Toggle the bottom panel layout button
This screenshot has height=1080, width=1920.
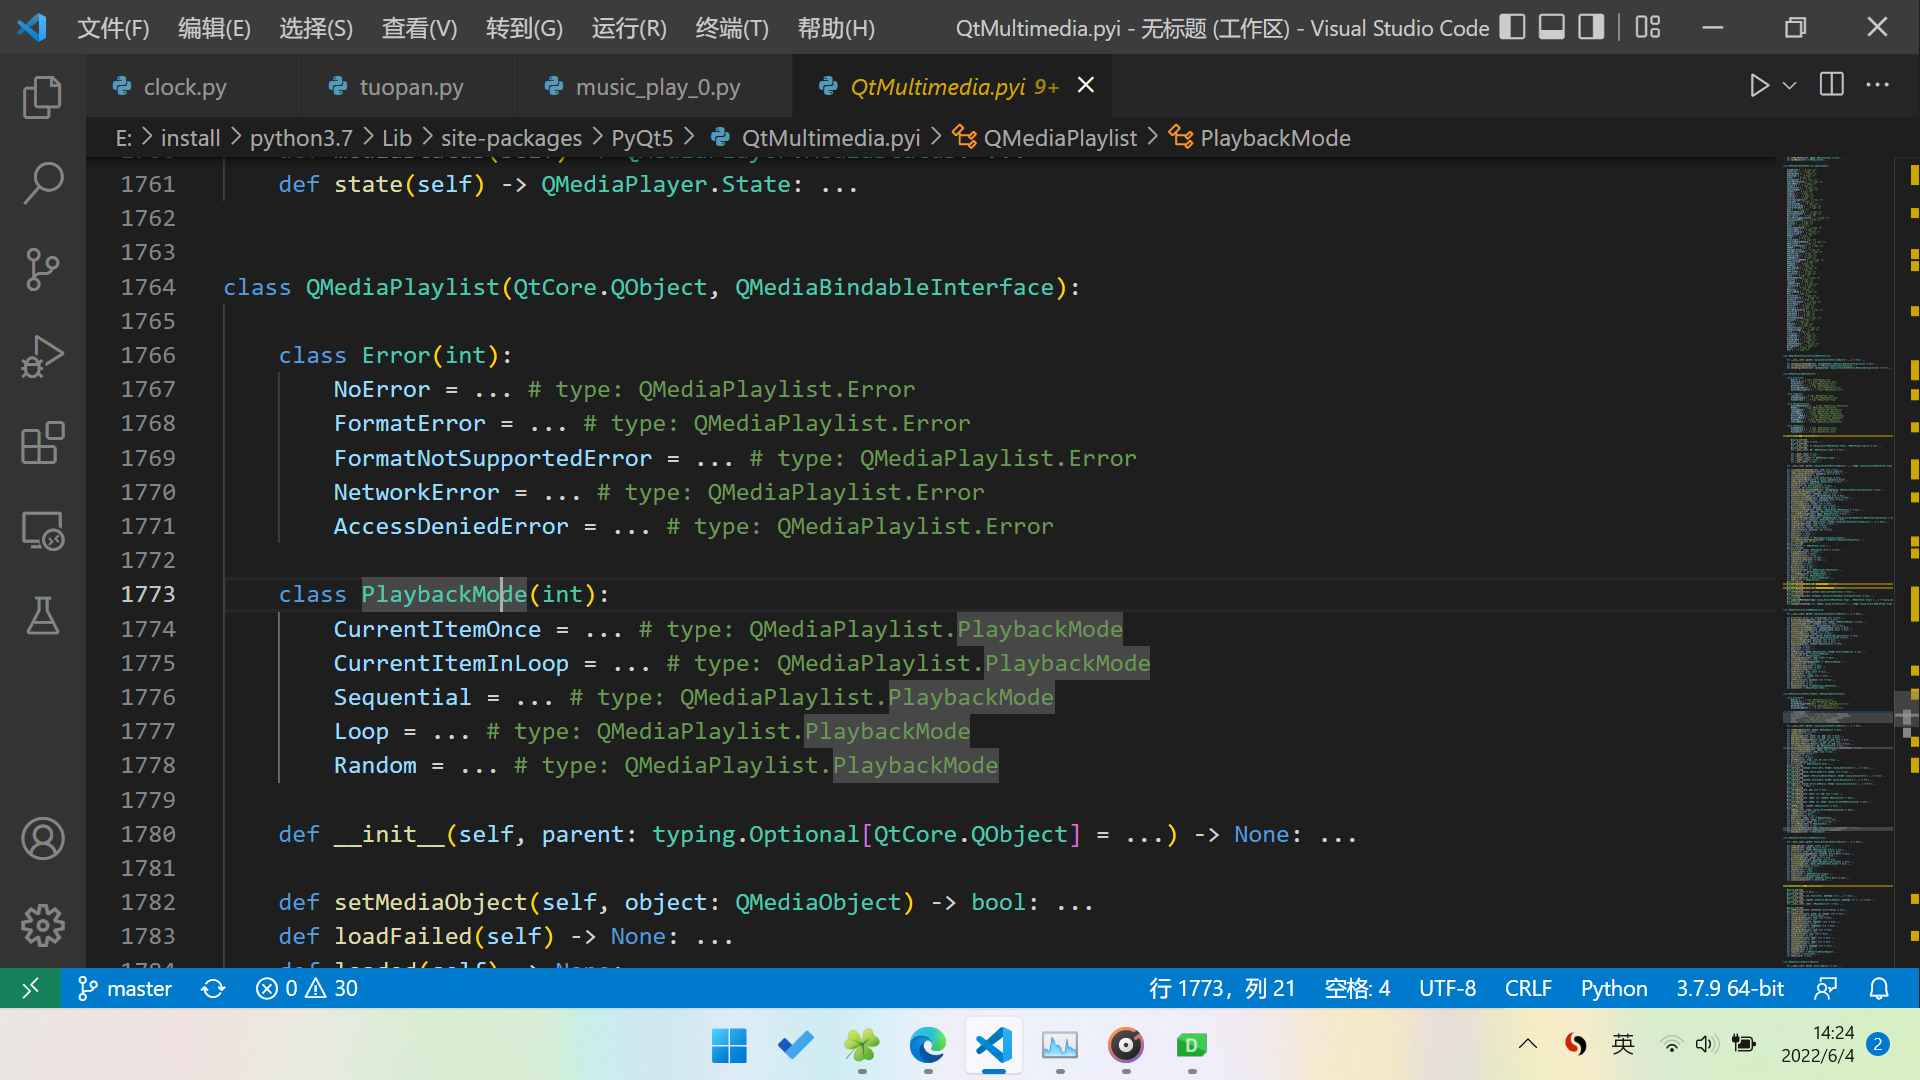point(1551,27)
